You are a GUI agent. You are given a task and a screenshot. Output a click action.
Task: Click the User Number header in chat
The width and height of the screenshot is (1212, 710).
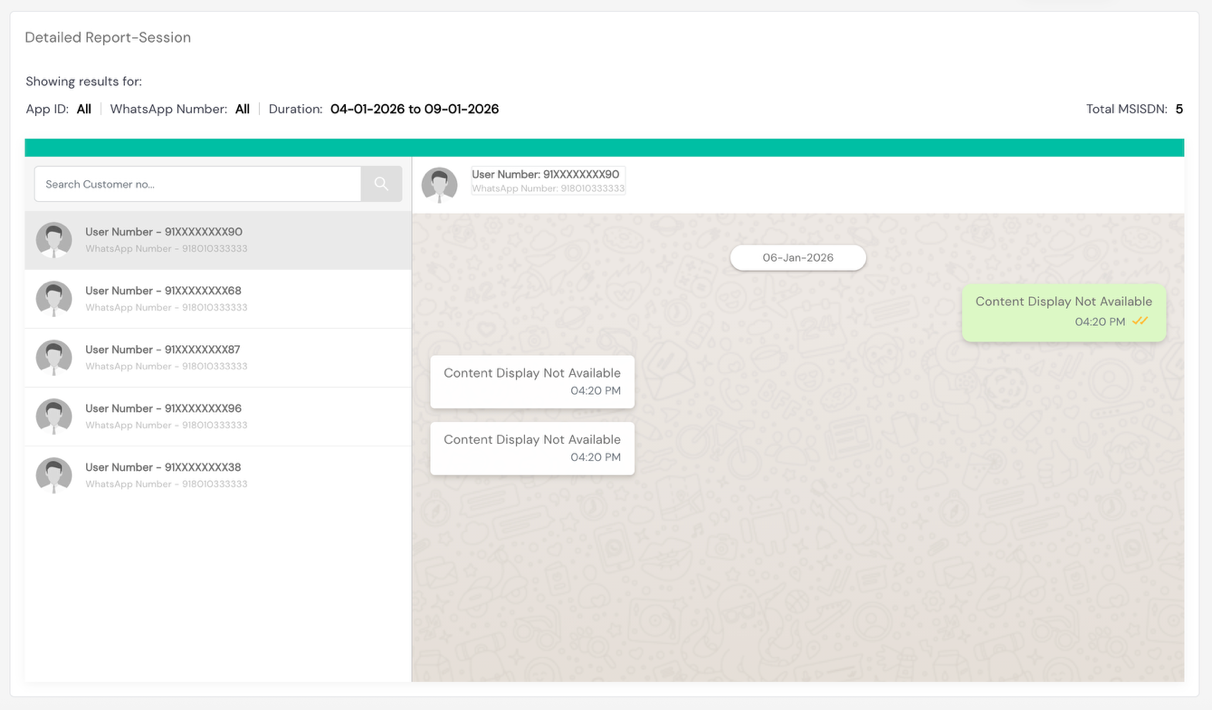tap(545, 174)
